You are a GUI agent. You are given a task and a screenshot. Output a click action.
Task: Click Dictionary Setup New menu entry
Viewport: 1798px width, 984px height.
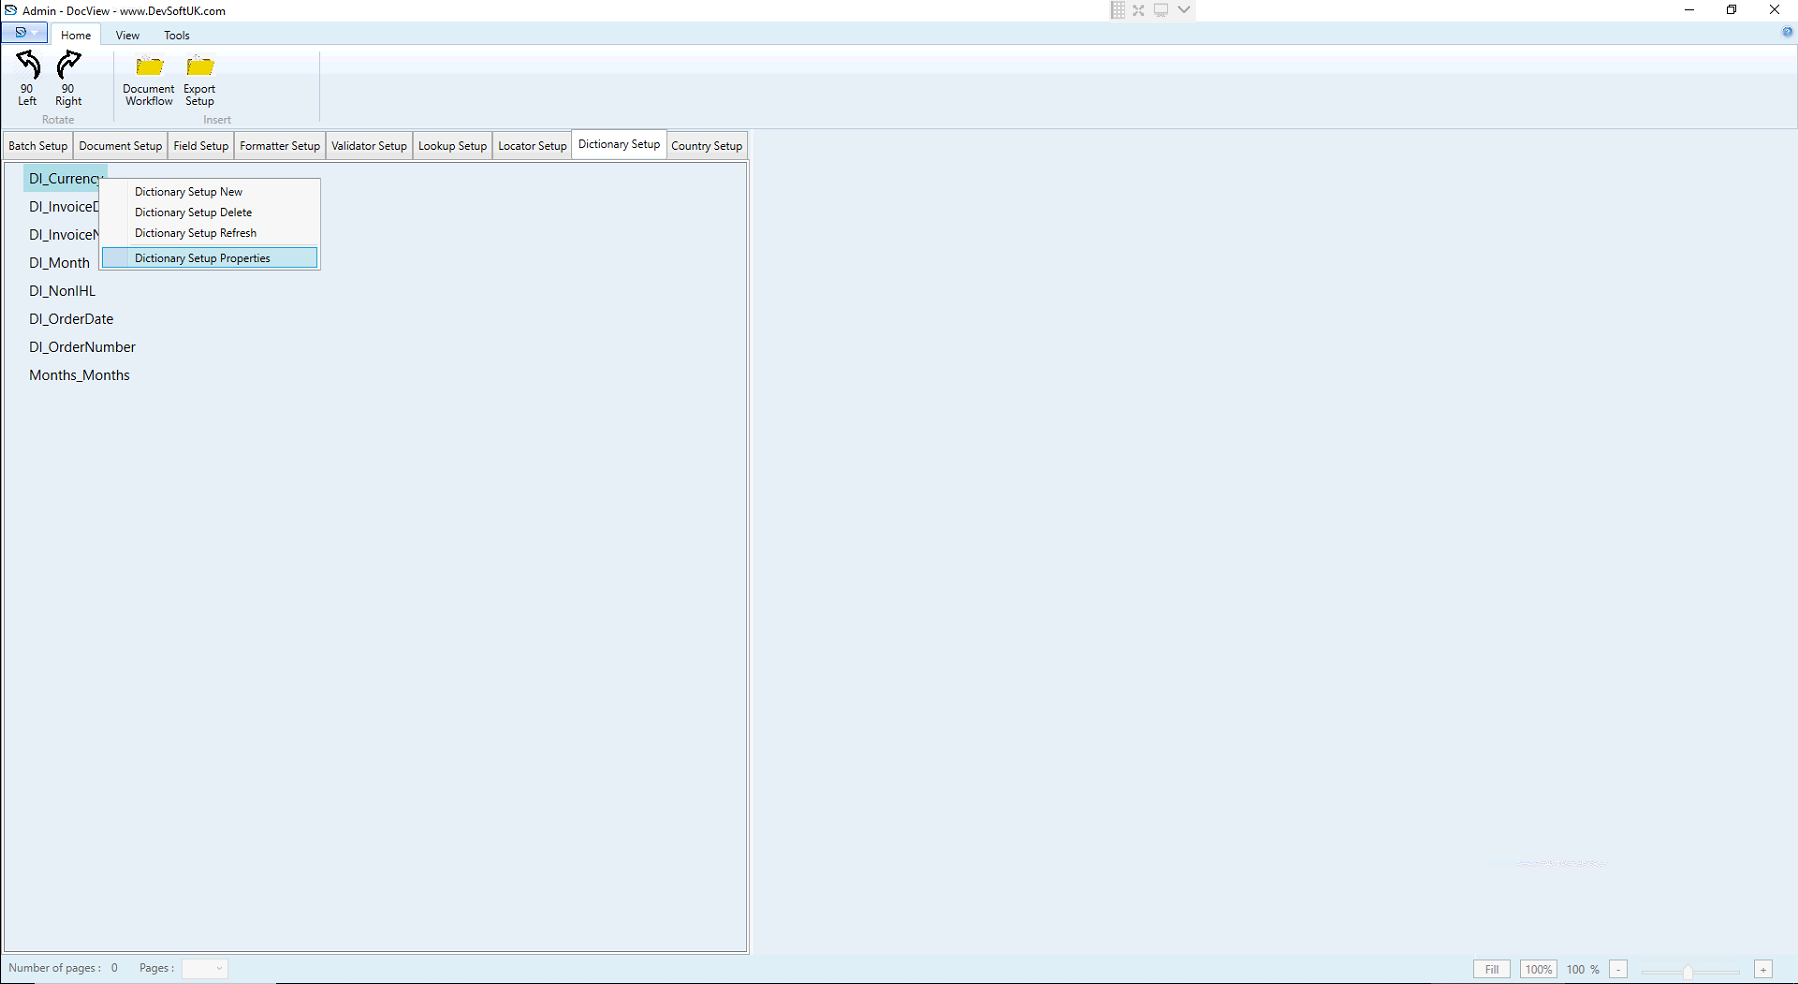[x=188, y=191]
